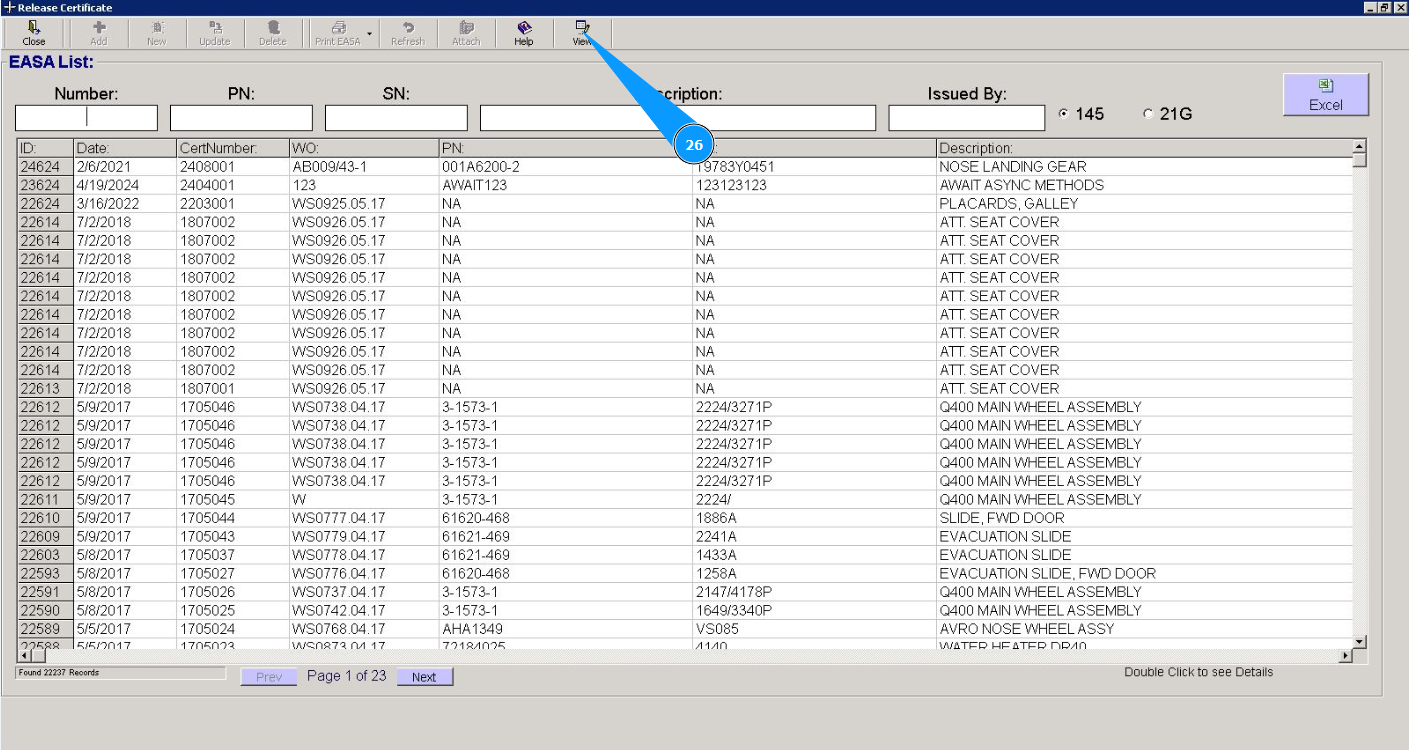Select AVRO NOSE WHEEL ASSY description

(x=1027, y=629)
